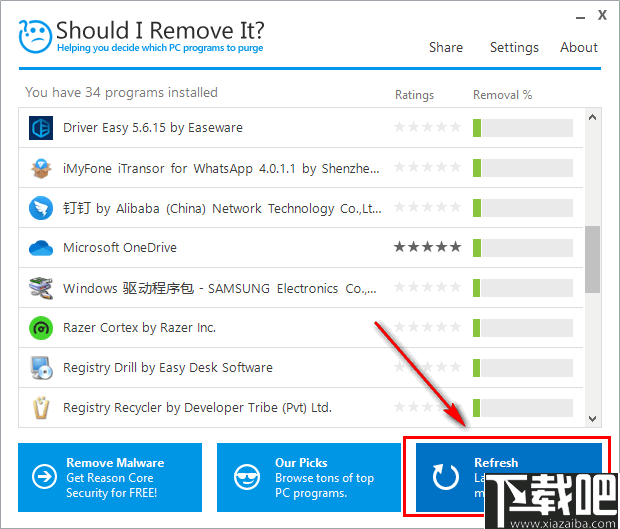Click the DingTalk blue wing icon

coord(41,208)
